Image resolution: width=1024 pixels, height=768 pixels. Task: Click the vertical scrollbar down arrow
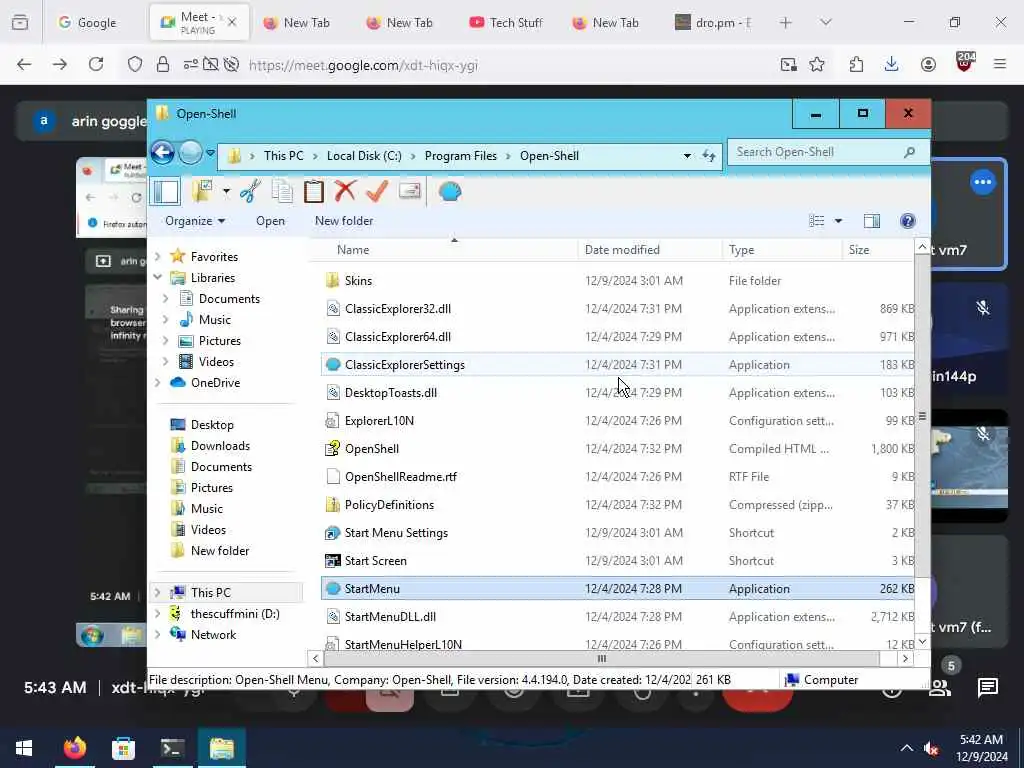point(922,641)
